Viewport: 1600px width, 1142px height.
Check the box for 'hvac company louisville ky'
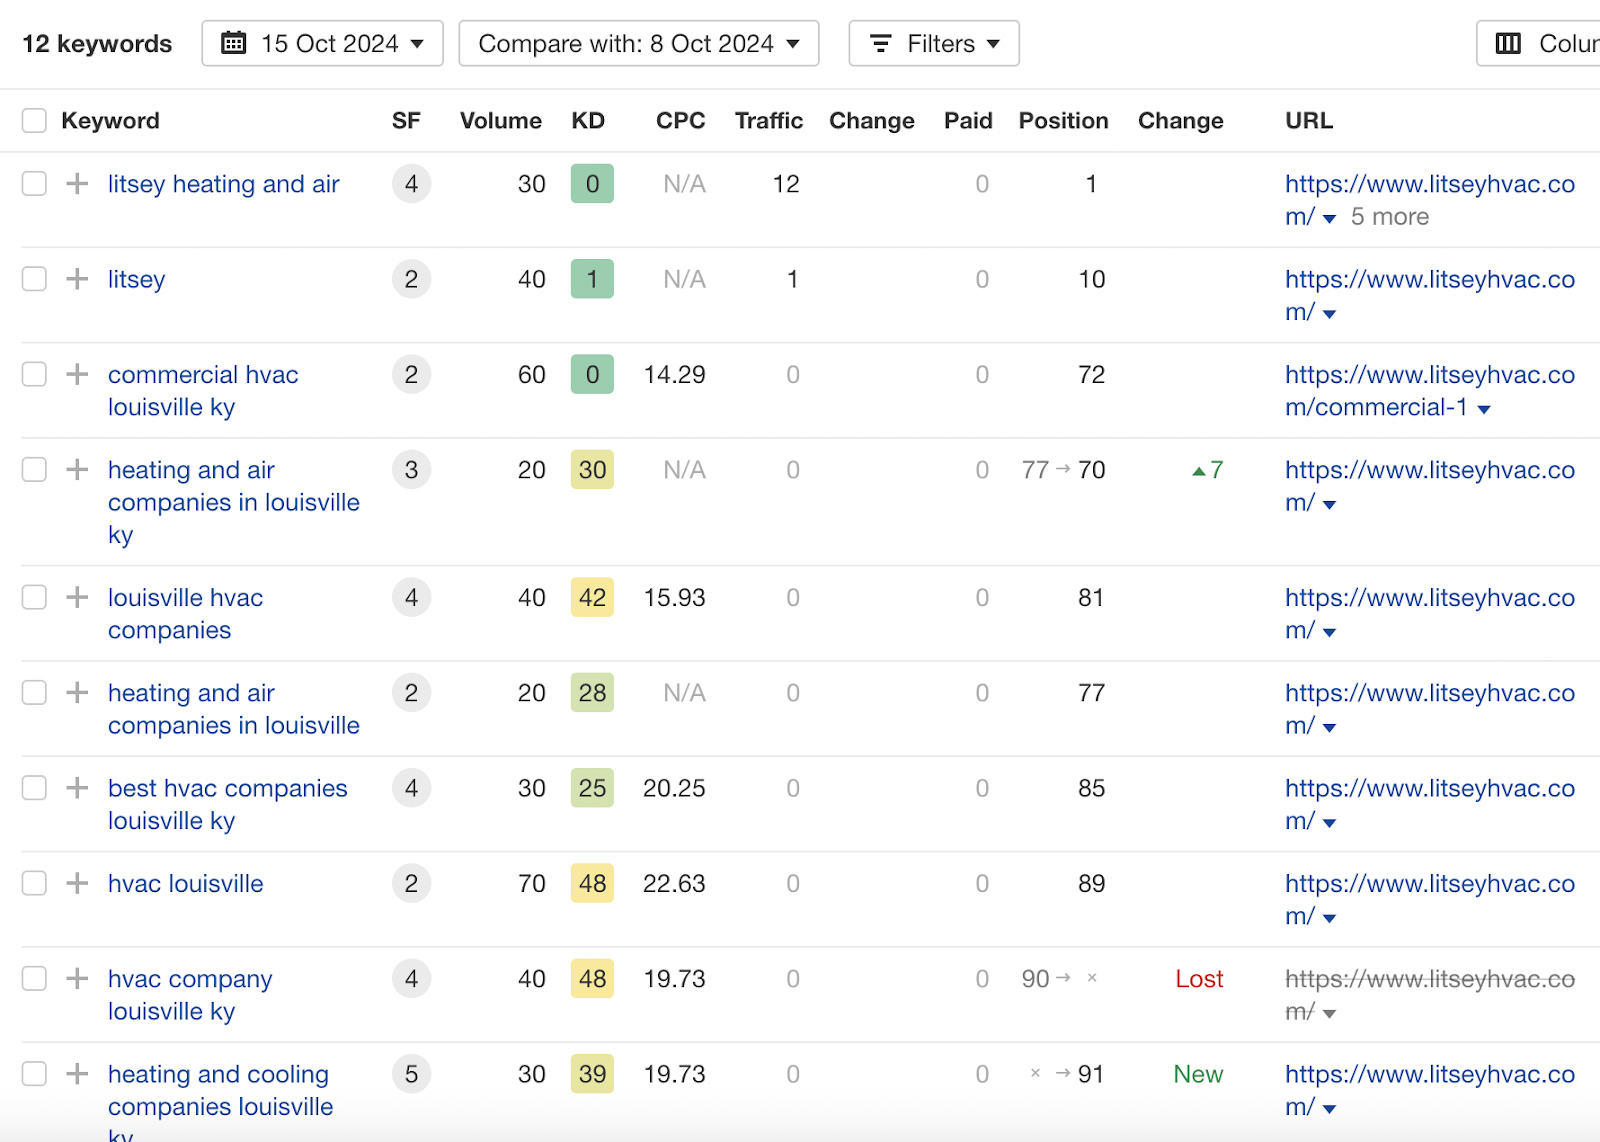click(x=34, y=978)
